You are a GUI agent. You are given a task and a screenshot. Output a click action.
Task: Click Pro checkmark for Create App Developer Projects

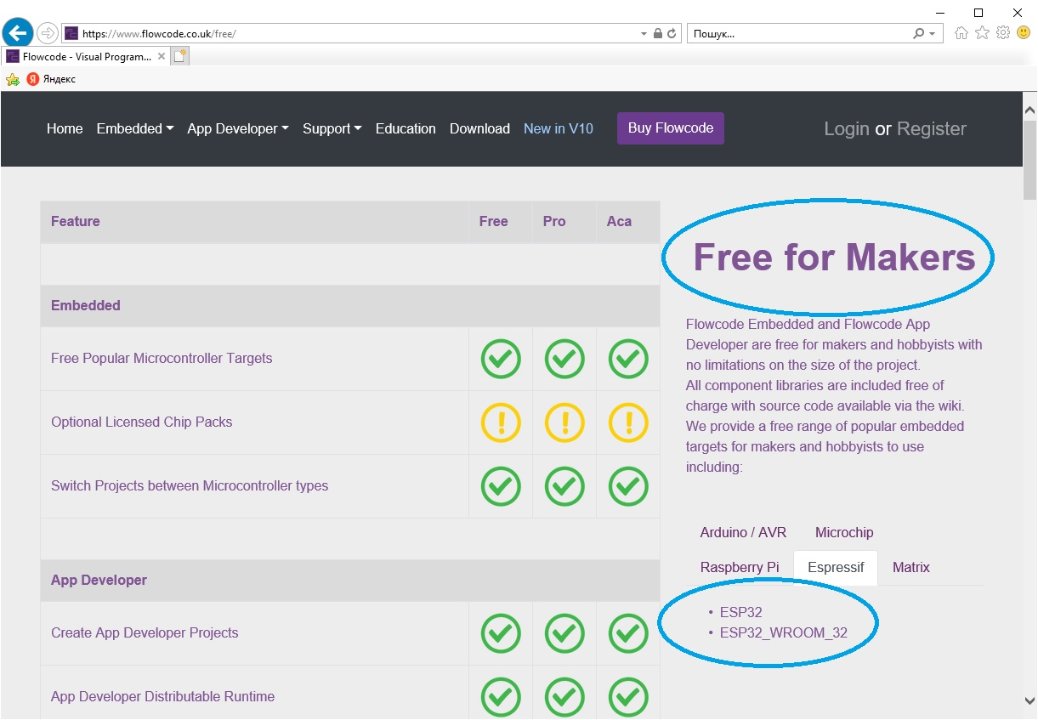(x=565, y=633)
